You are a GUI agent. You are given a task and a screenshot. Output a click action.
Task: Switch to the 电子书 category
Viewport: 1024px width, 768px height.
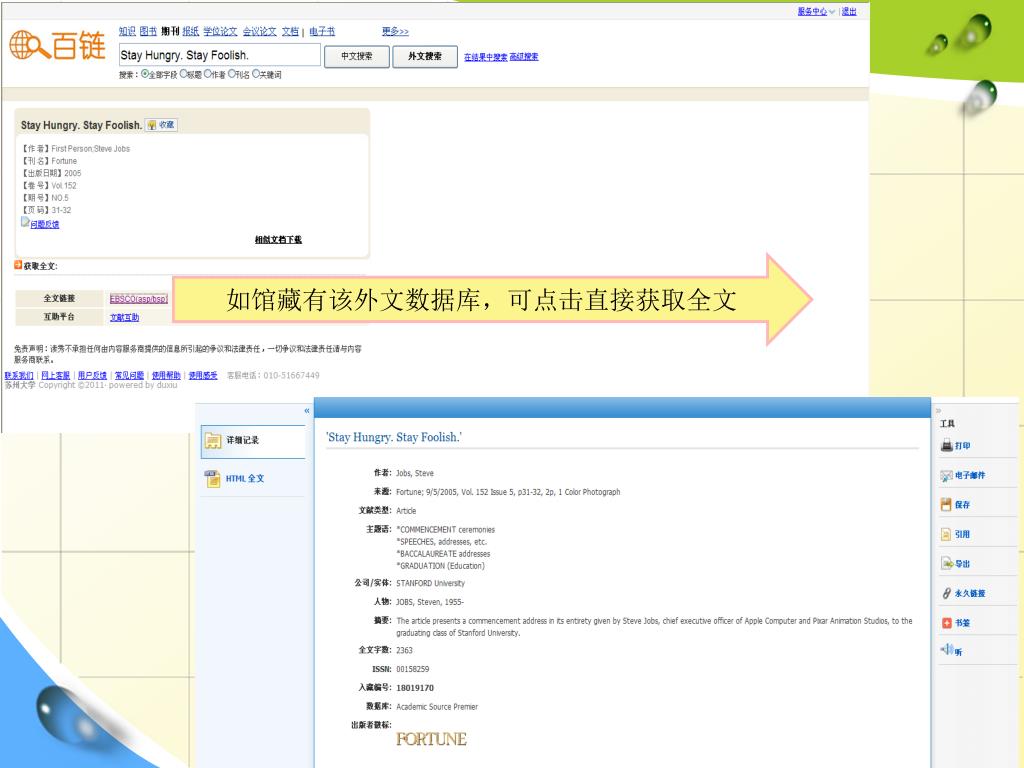[322, 31]
